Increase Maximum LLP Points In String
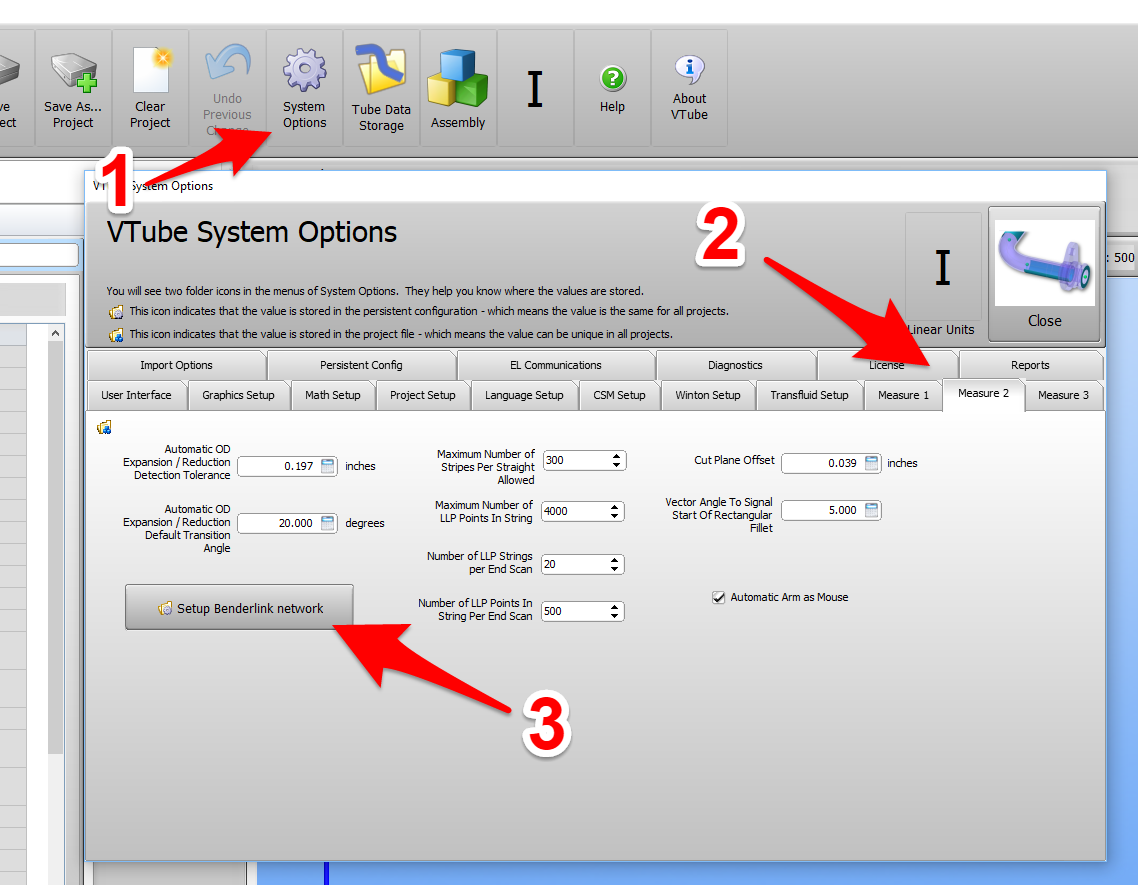1138x885 pixels. click(x=615, y=507)
